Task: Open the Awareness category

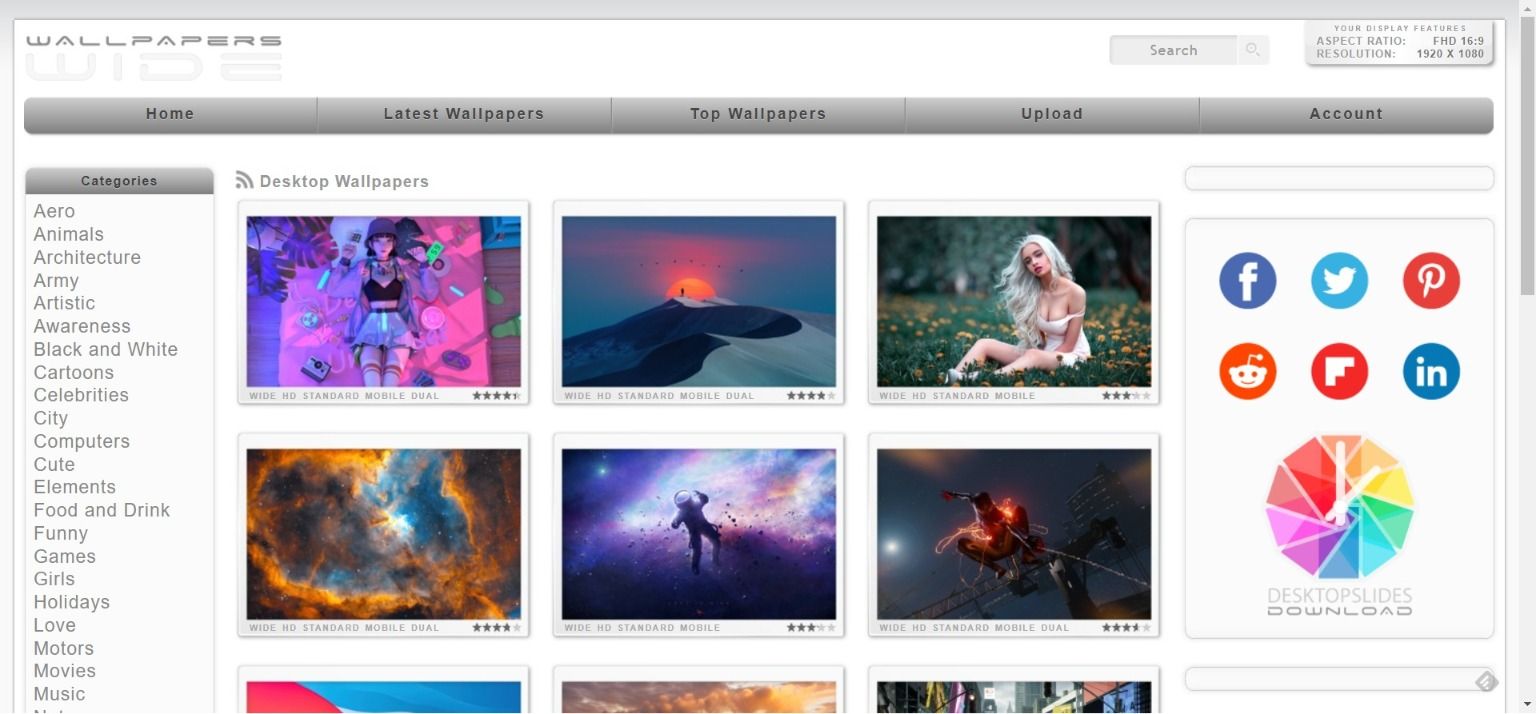Action: click(82, 326)
